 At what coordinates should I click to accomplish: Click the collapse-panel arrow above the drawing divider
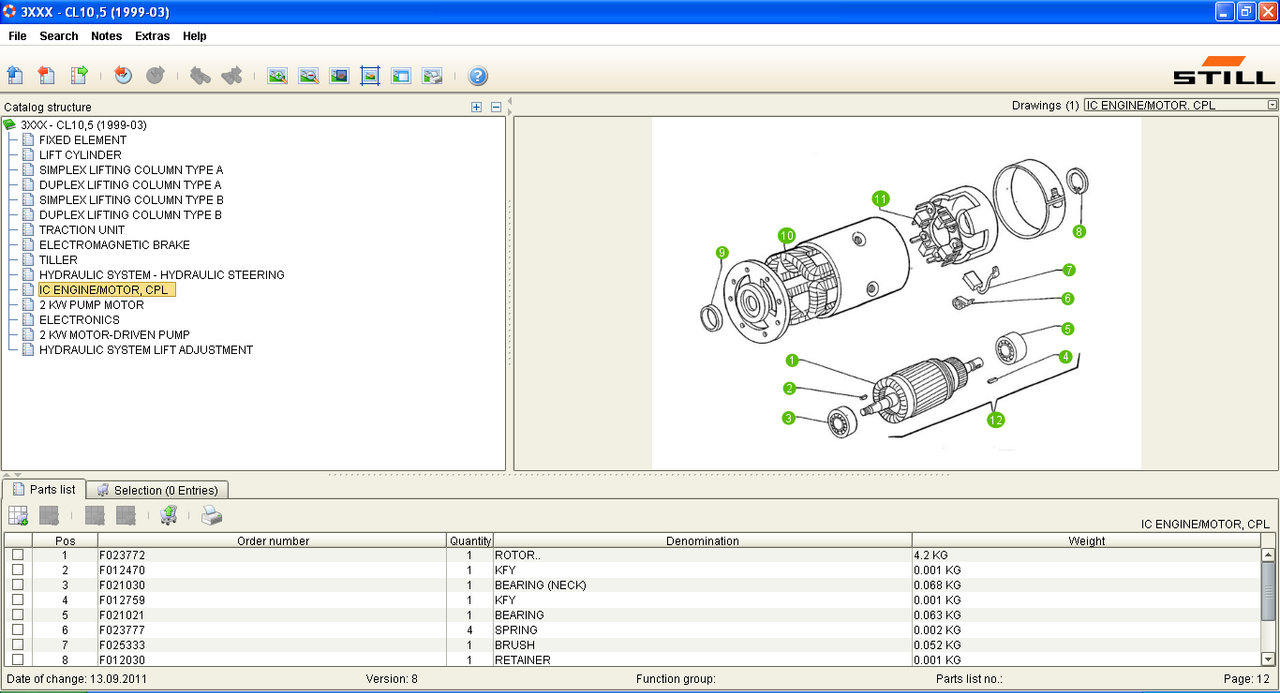tap(509, 101)
